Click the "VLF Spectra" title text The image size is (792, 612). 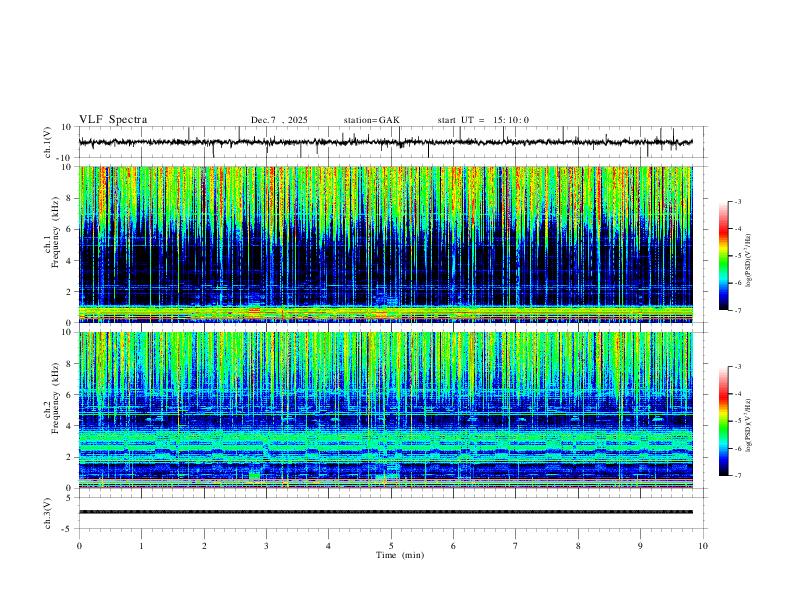pyautogui.click(x=113, y=120)
